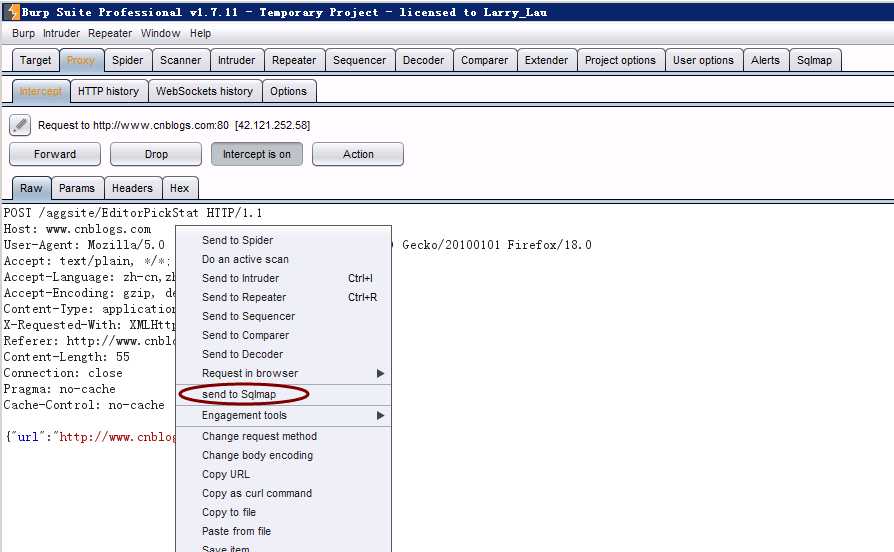Click the Host: www.cnblogs.com header line

point(78,229)
